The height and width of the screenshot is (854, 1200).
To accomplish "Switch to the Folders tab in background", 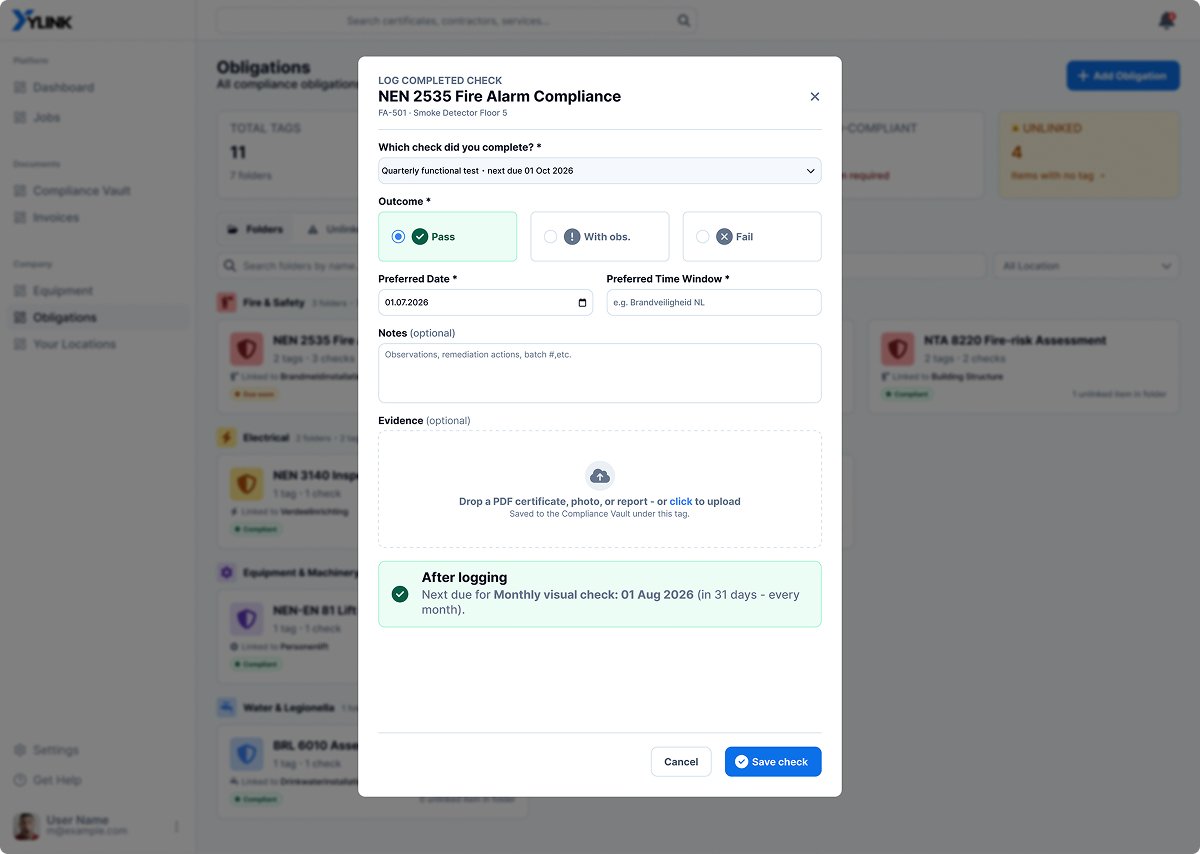I will 255,229.
